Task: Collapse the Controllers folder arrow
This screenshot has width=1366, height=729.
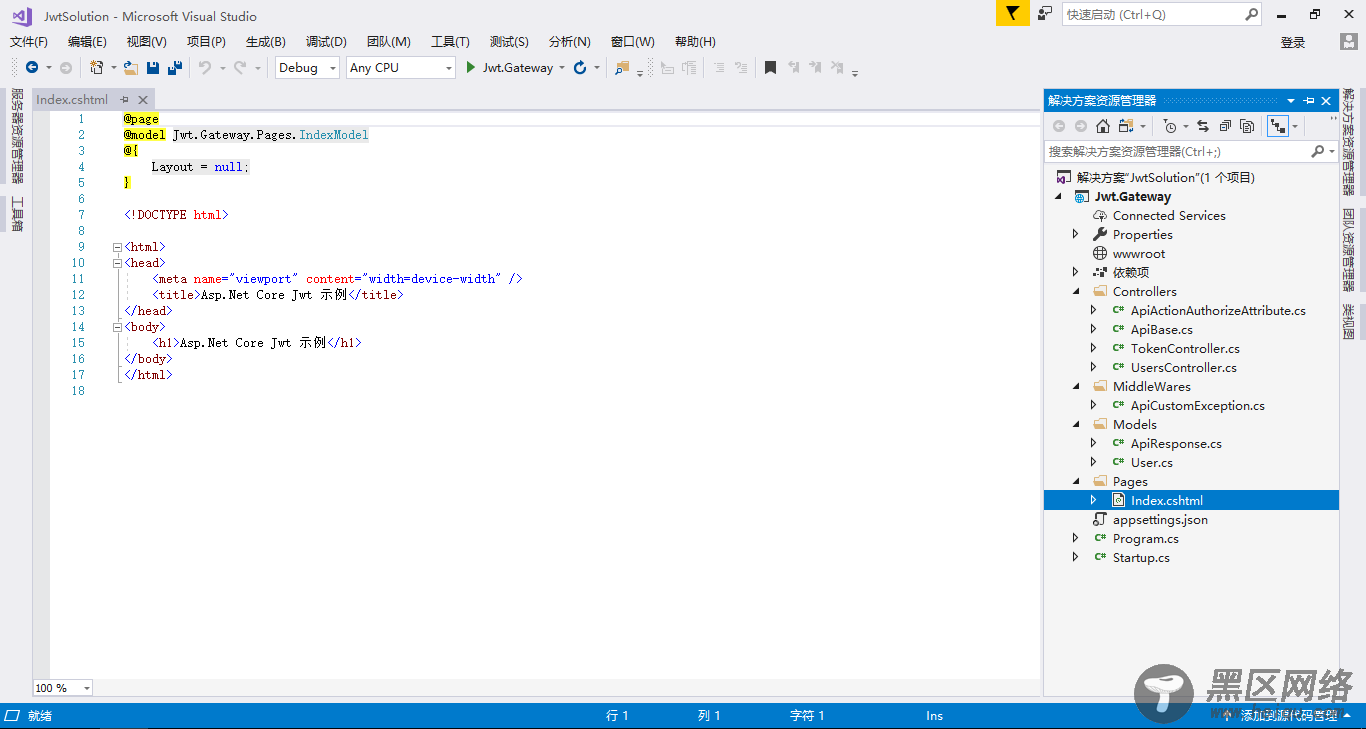Action: click(x=1076, y=291)
